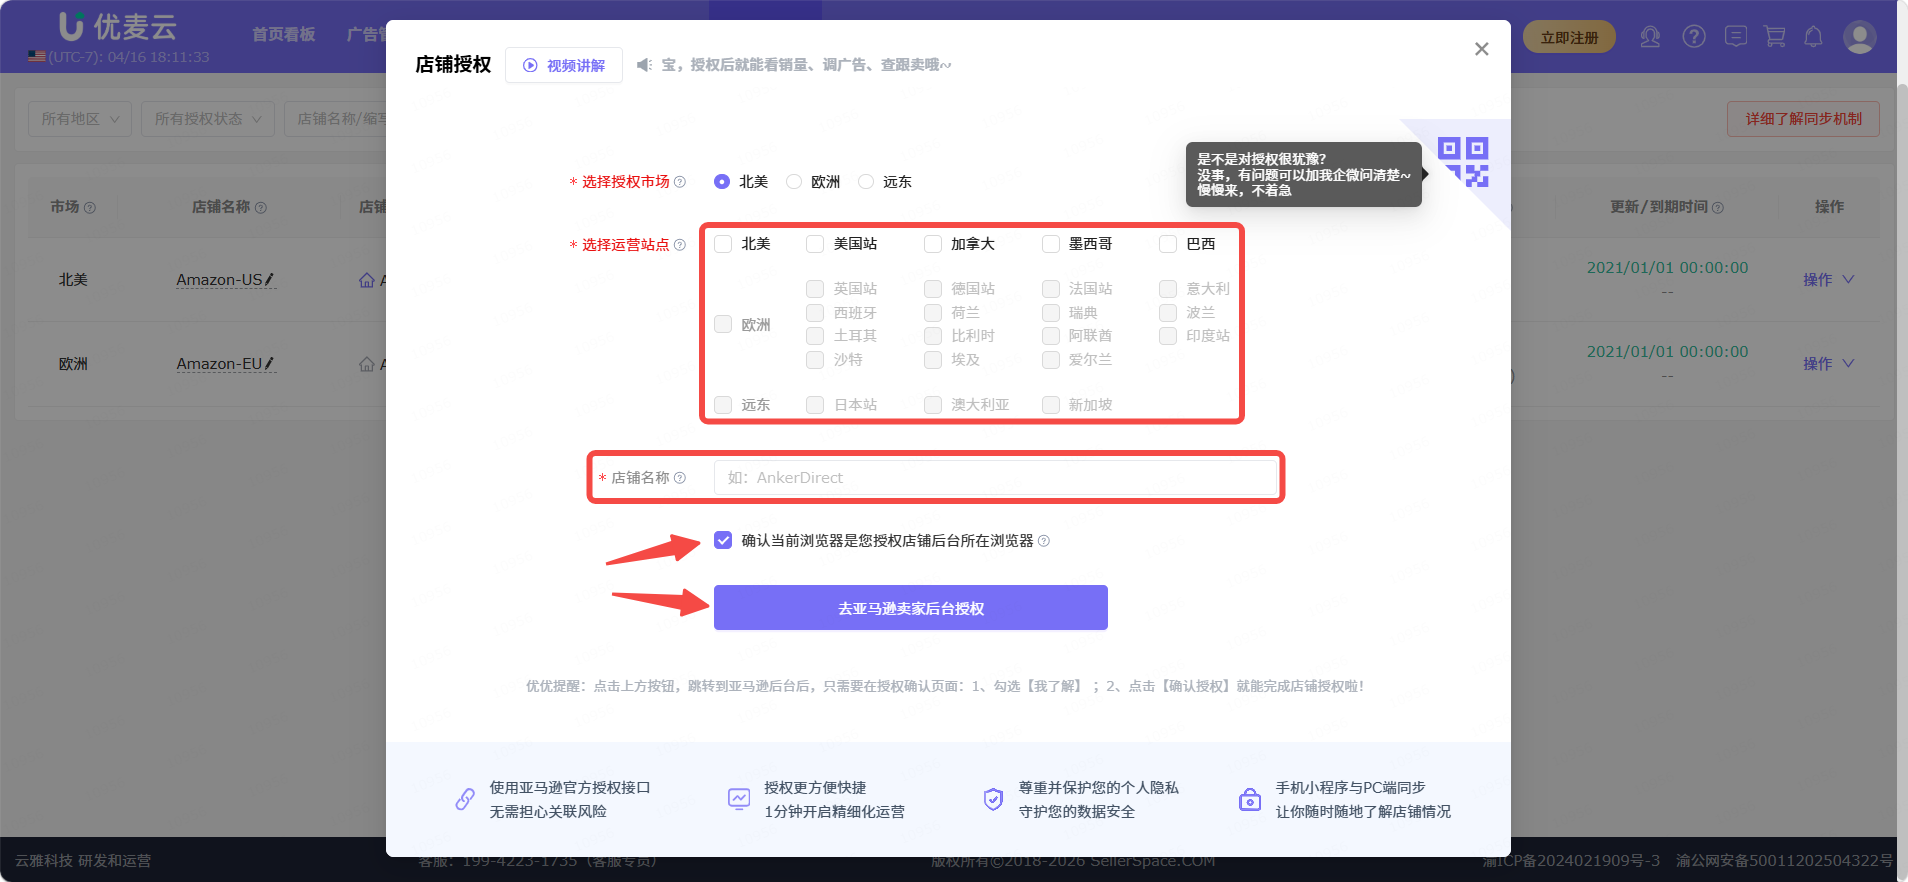
Task: Click help icon next to 选择授权市场
Action: pyautogui.click(x=680, y=182)
